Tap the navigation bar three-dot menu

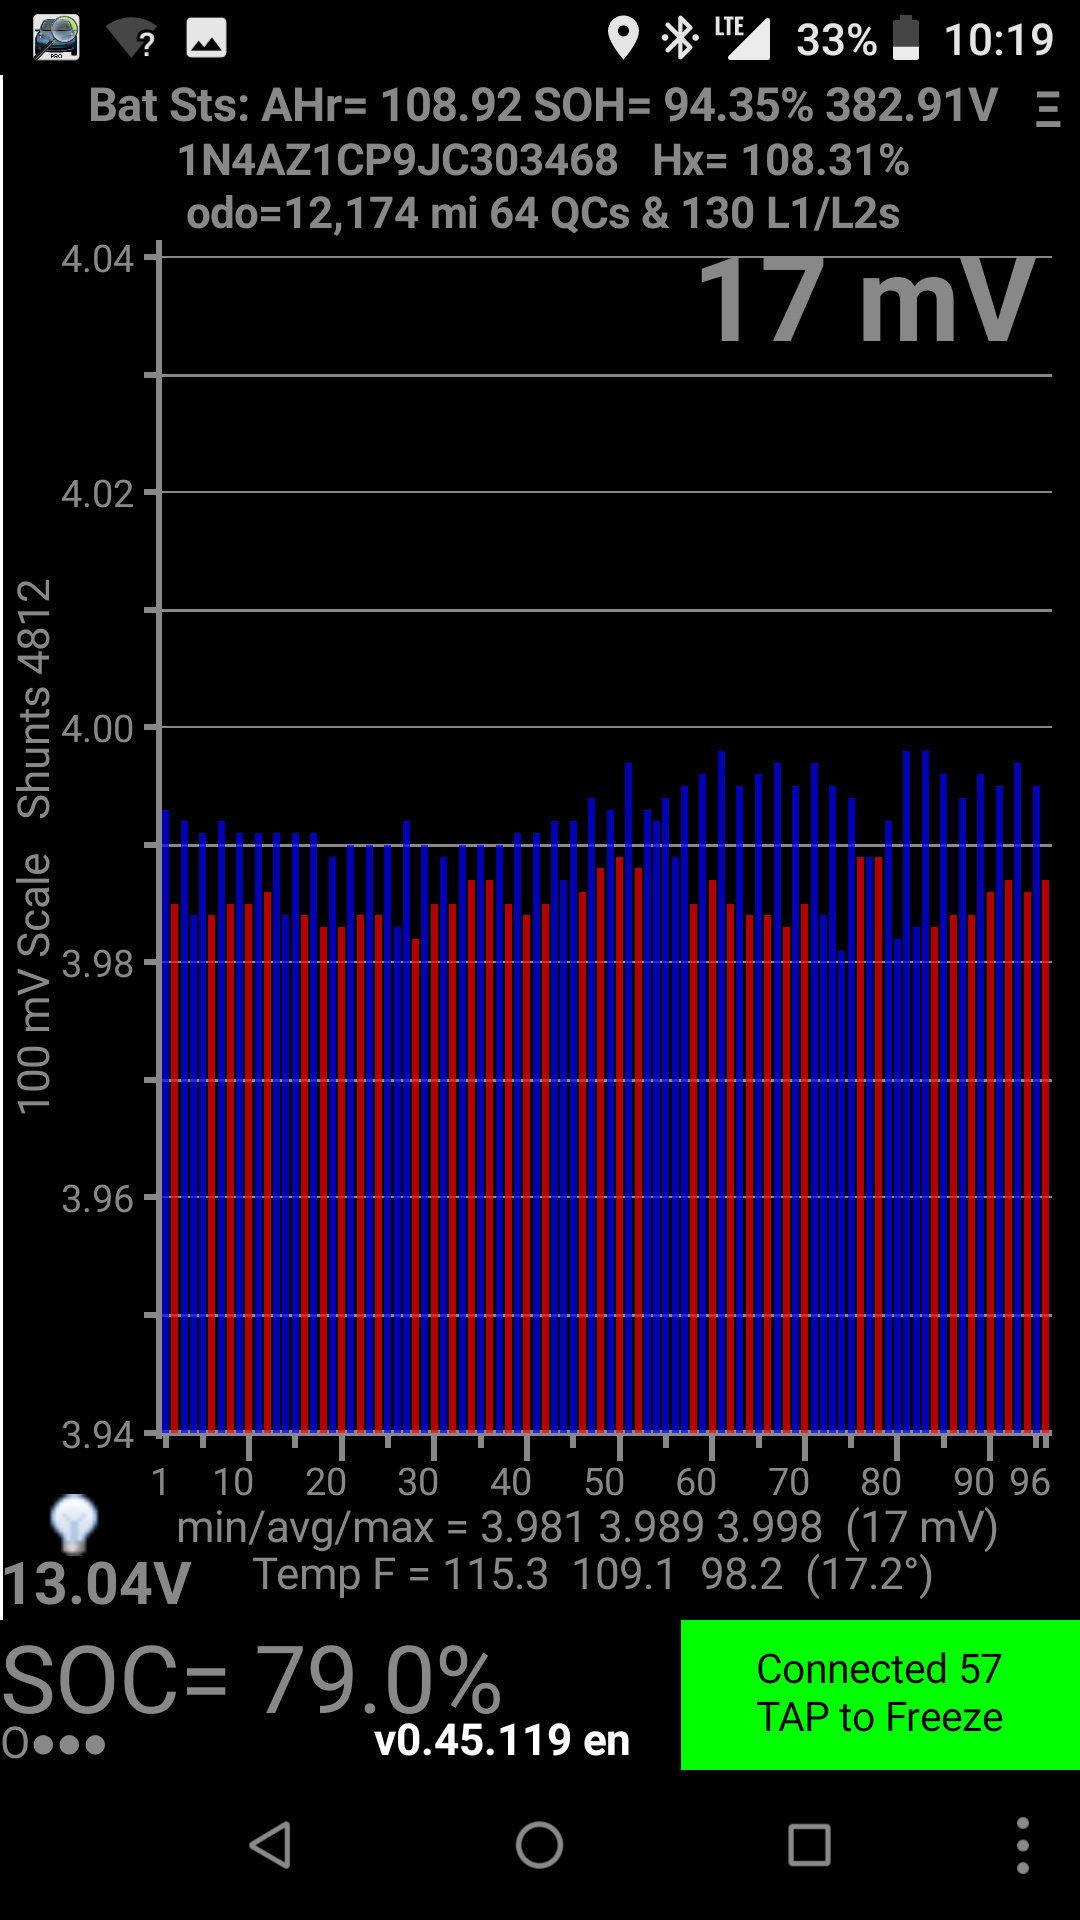pyautogui.click(x=1022, y=1845)
